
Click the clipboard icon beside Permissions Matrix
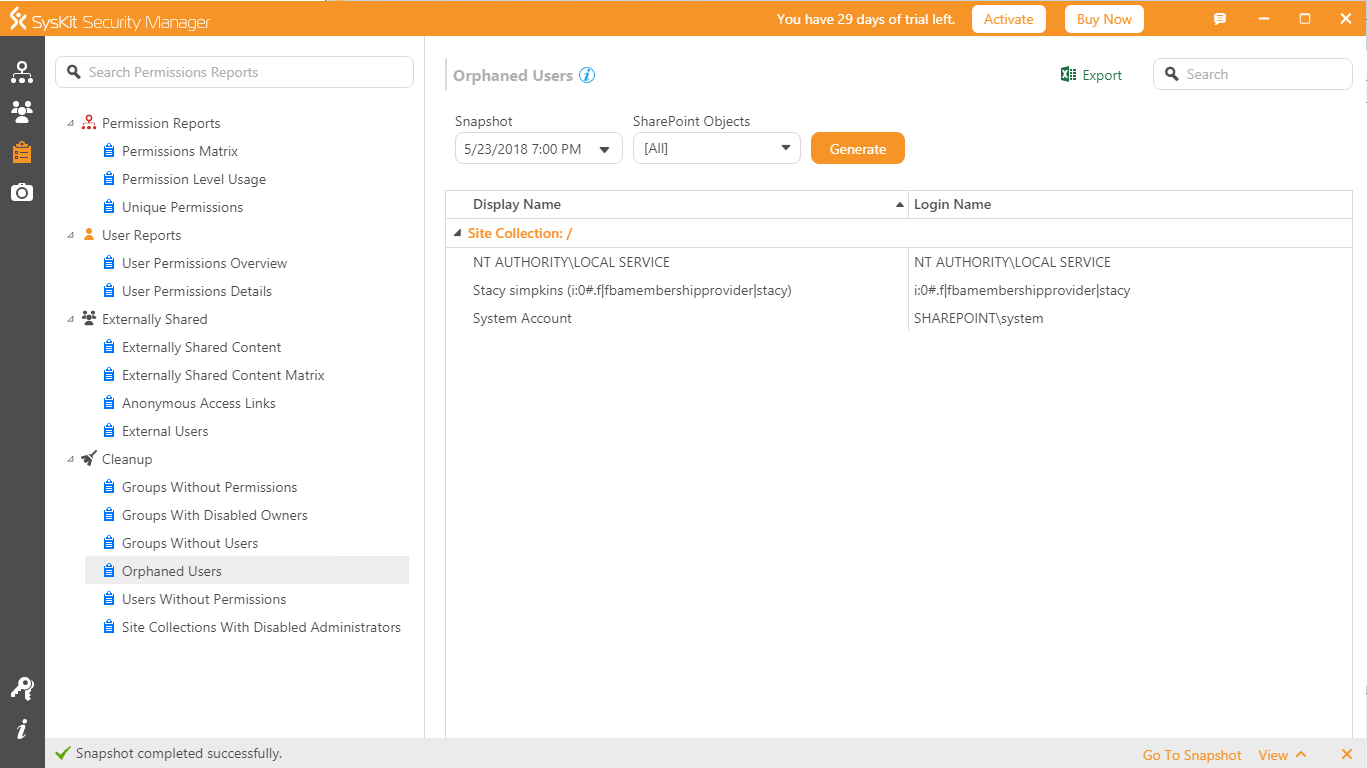point(110,151)
